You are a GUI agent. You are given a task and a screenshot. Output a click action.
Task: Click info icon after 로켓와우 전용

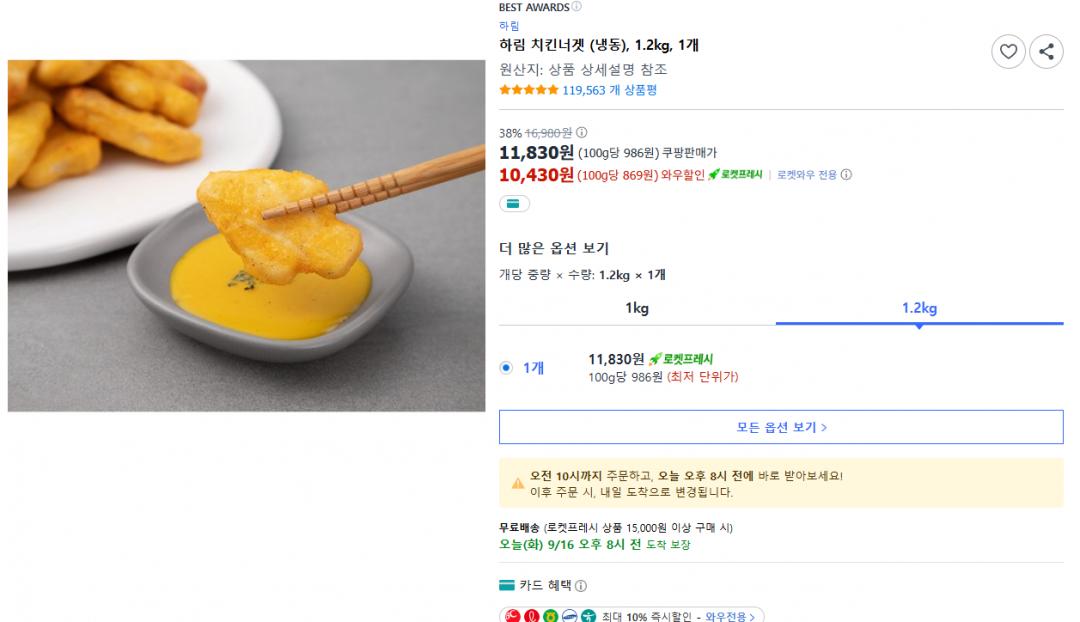point(846,175)
